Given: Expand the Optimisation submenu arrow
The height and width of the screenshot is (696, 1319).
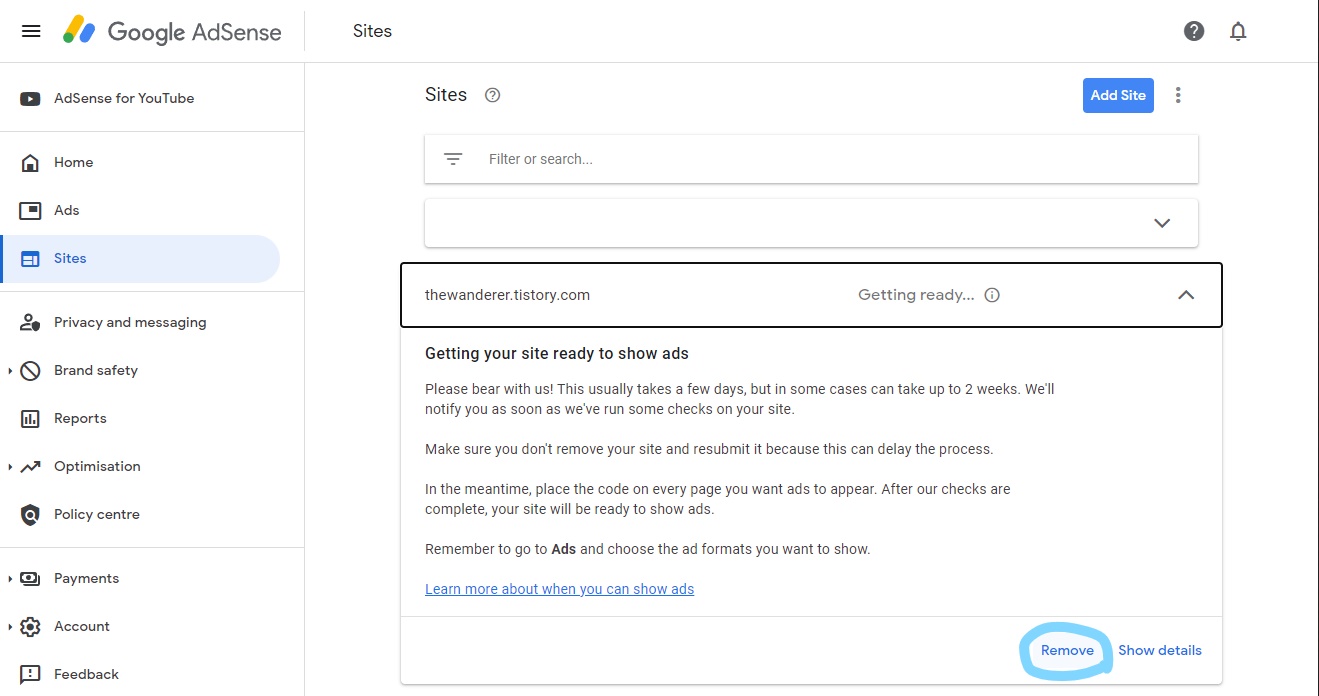Looking at the screenshot, I should pyautogui.click(x=10, y=466).
